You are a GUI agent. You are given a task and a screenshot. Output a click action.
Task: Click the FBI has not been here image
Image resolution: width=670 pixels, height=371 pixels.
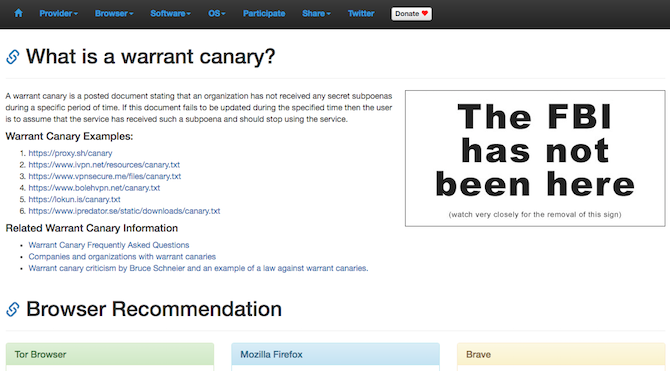tap(535, 158)
